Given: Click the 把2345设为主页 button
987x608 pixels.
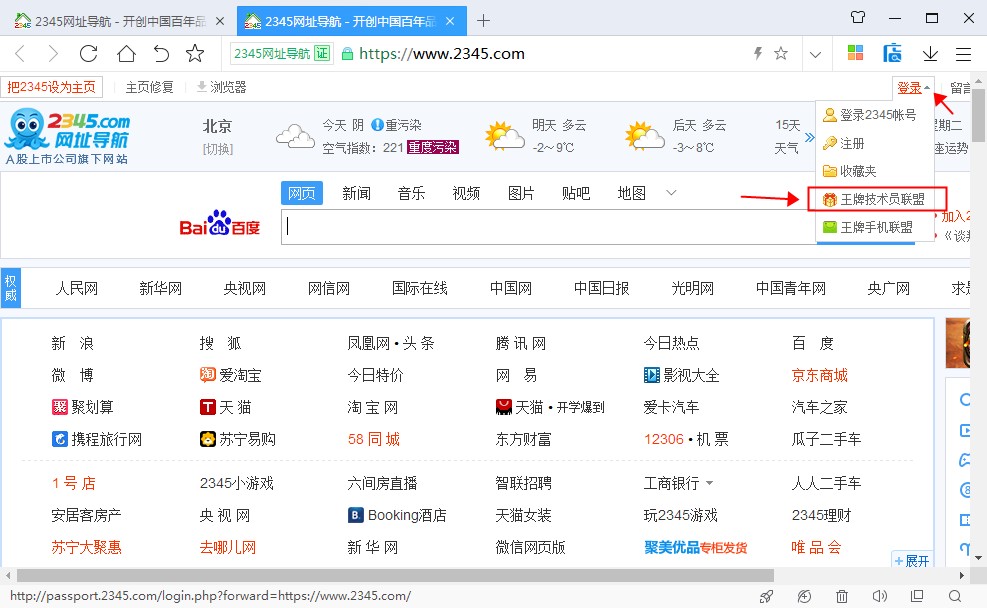Looking at the screenshot, I should click(53, 87).
